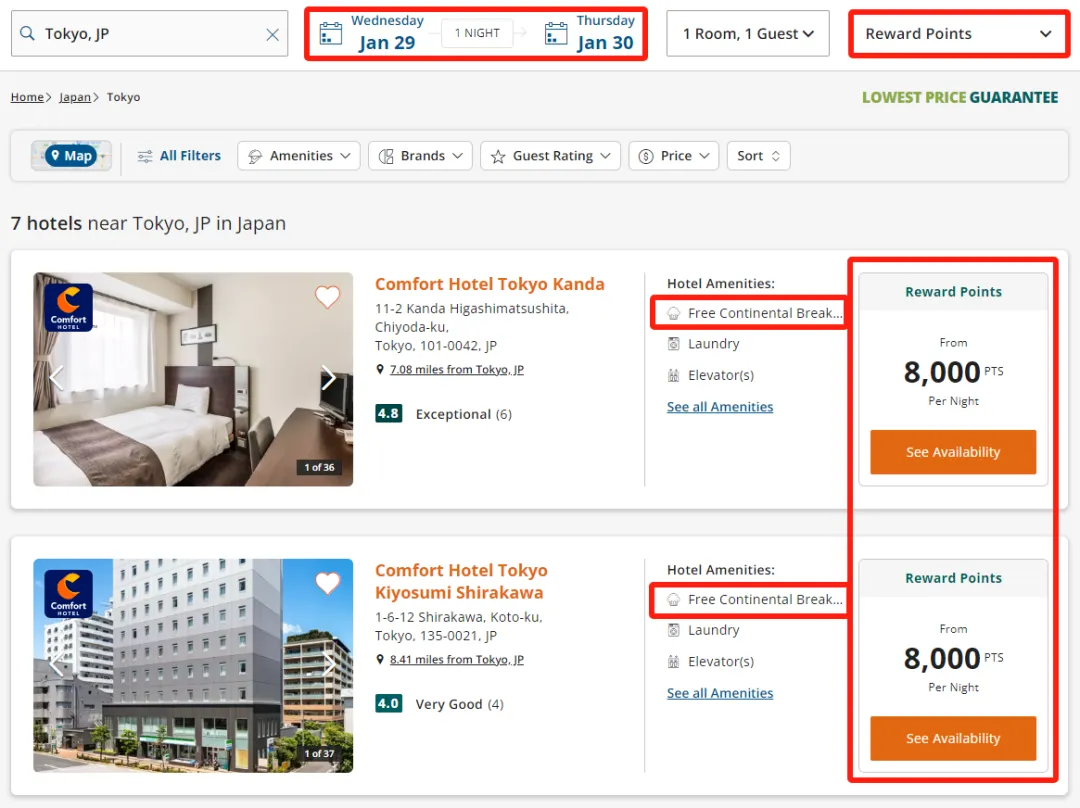1080x808 pixels.
Task: Favorite Comfort Hotel Tokyo Kiyosumi Shirakawa heart
Action: [x=327, y=583]
